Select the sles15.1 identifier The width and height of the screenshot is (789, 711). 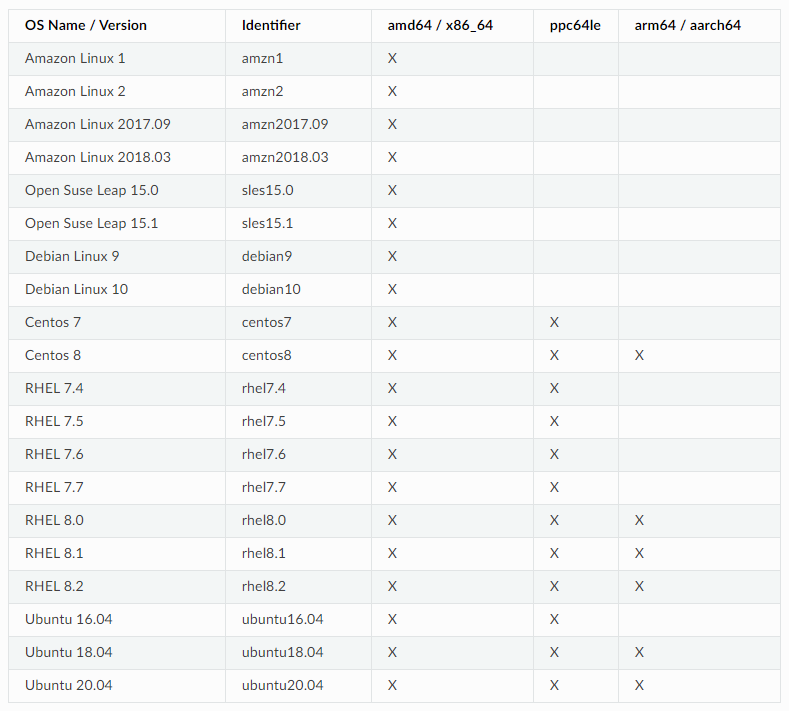coord(267,223)
